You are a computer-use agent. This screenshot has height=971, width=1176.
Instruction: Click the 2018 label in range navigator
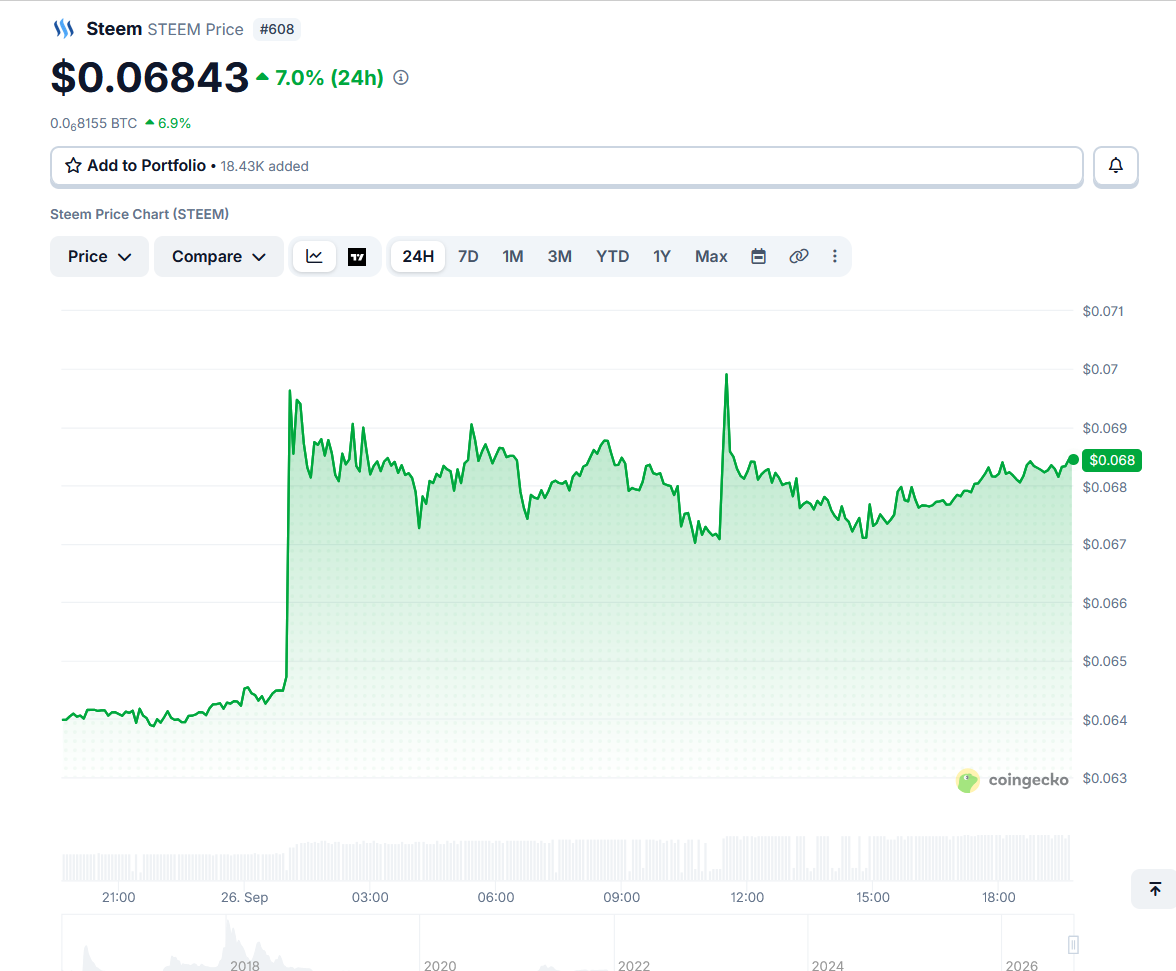pyautogui.click(x=245, y=965)
